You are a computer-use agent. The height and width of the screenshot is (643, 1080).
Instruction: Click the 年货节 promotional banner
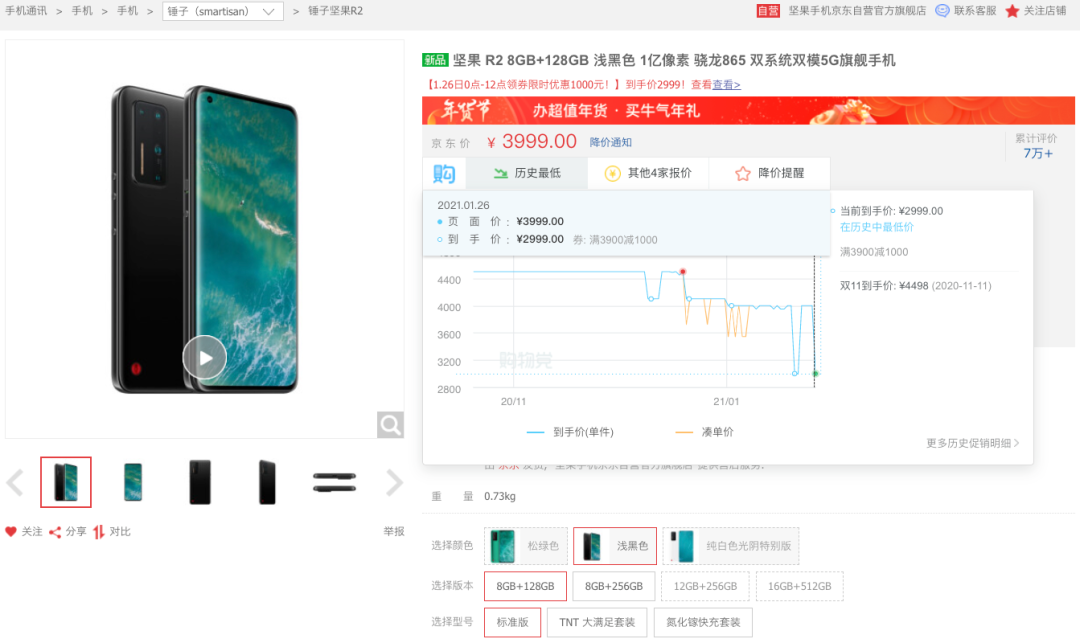[748, 110]
